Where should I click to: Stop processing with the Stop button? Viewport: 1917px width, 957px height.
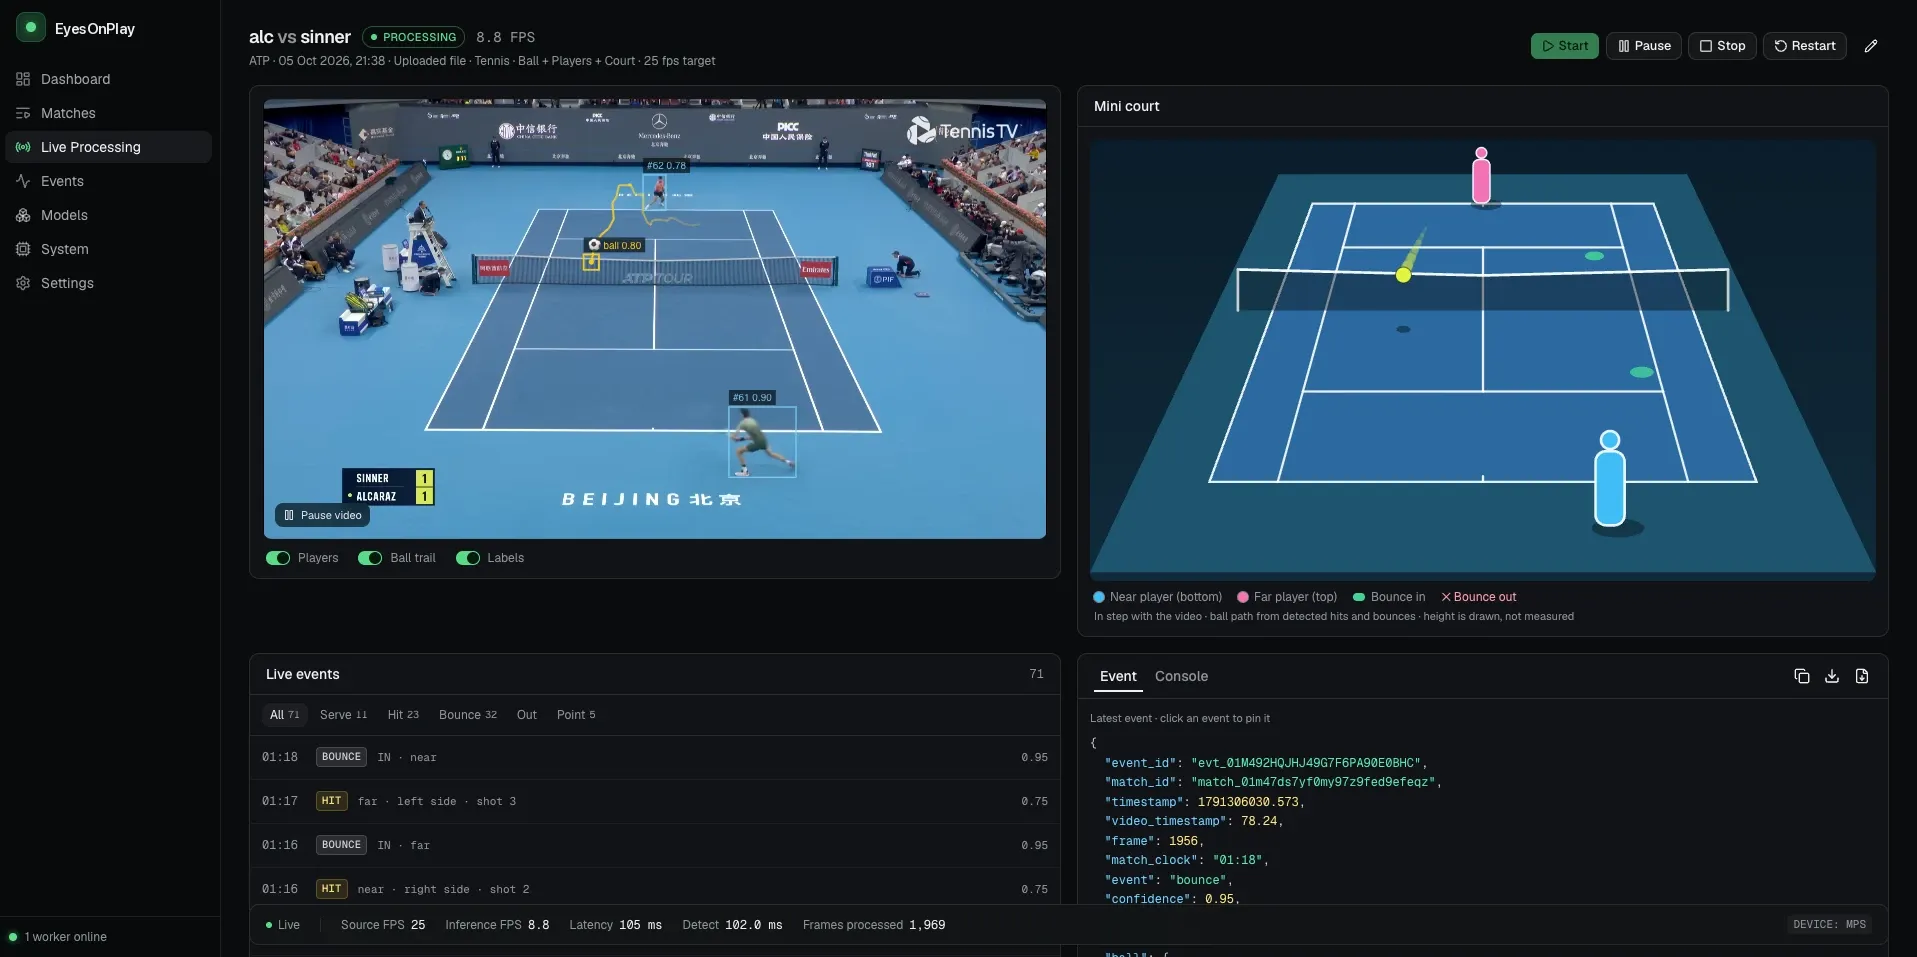1721,46
